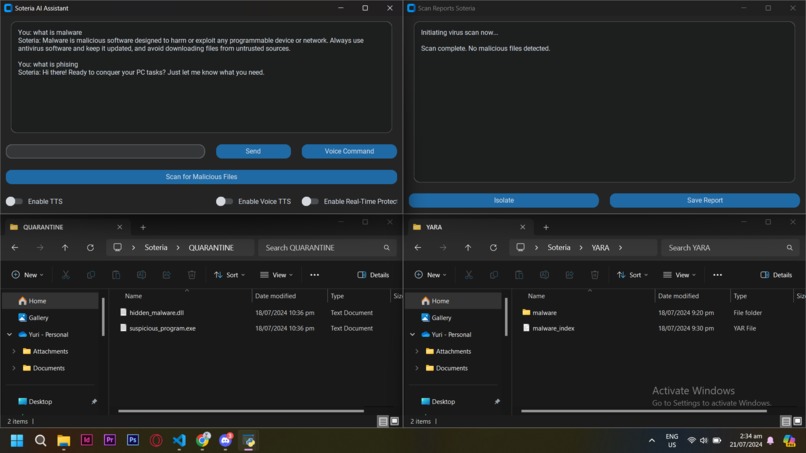Viewport: 806px width, 453px height.
Task: Close the QUARANTINE tab
Action: (120, 227)
